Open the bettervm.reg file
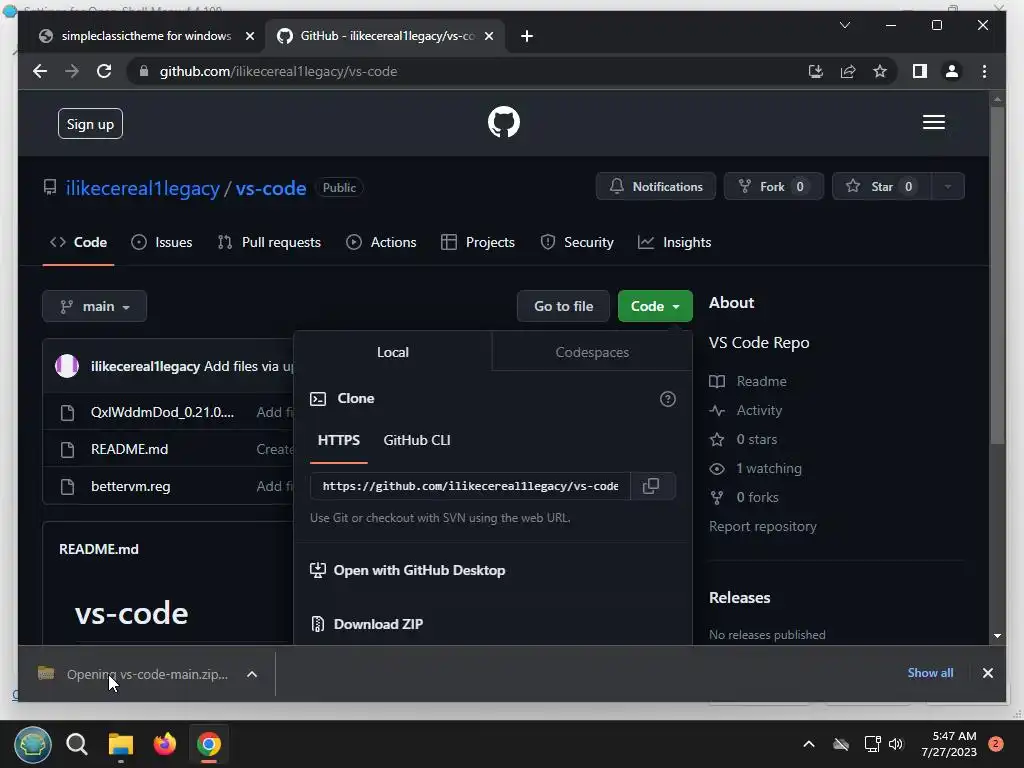 click(x=131, y=487)
